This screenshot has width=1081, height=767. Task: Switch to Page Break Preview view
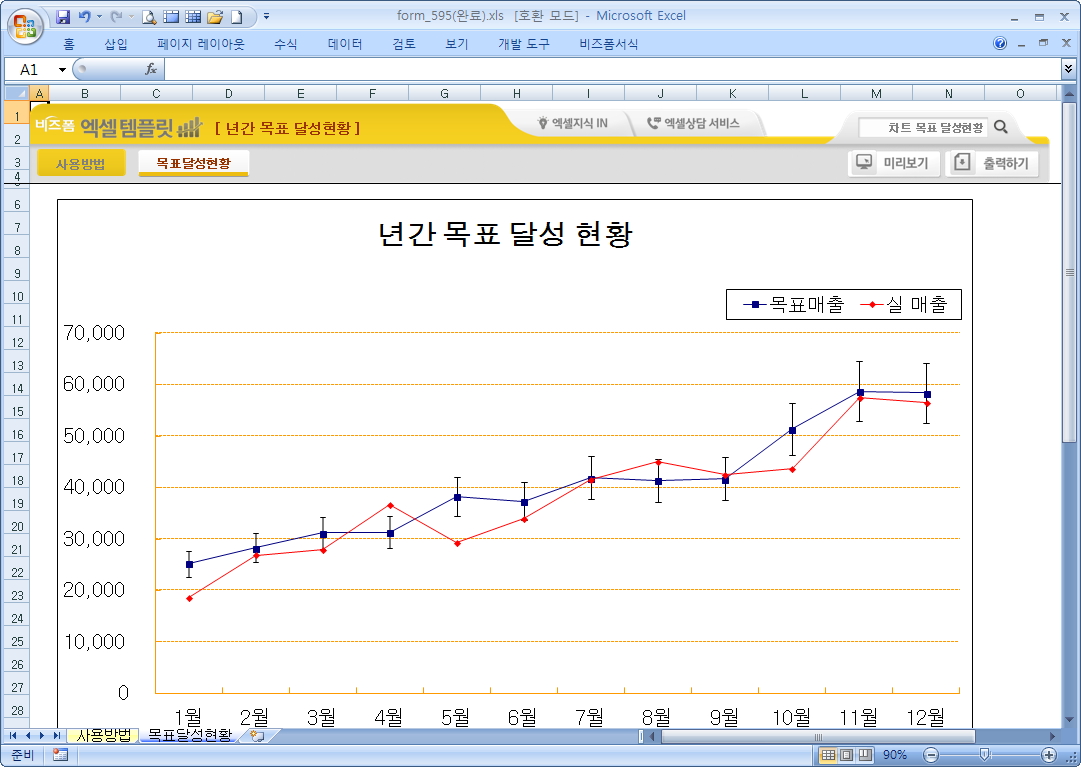coord(864,755)
